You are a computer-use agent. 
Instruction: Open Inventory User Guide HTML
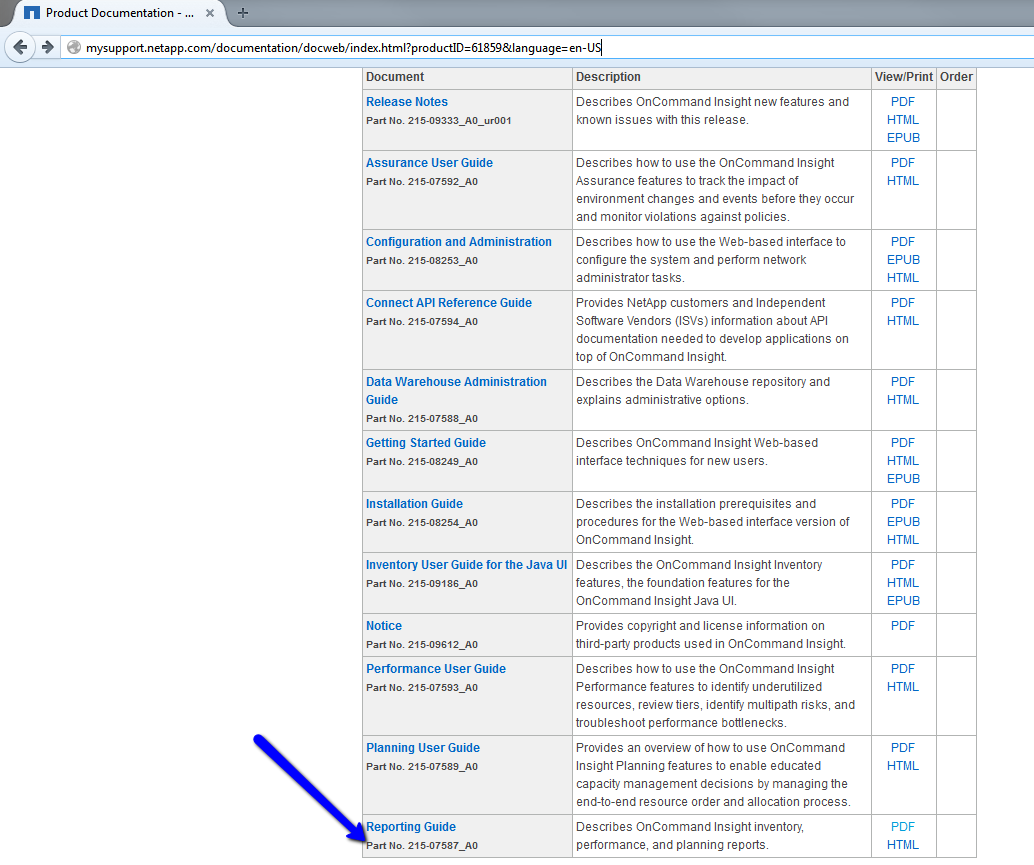[x=903, y=583]
